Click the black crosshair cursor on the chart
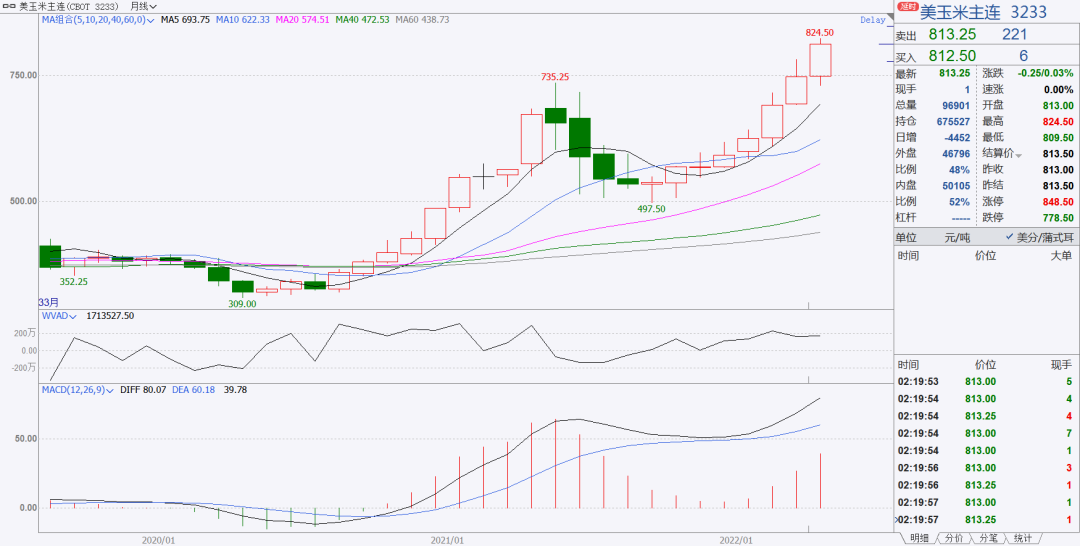 [484, 176]
